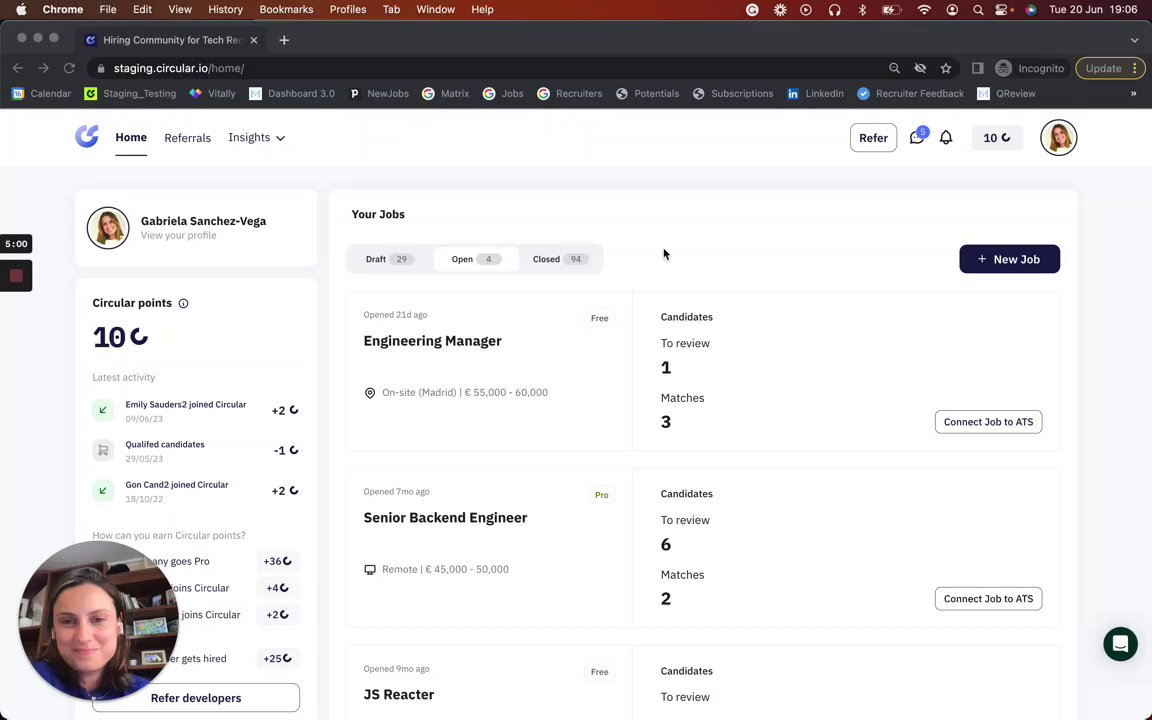Click the browser back arrow
This screenshot has width=1152, height=720.
(x=18, y=68)
